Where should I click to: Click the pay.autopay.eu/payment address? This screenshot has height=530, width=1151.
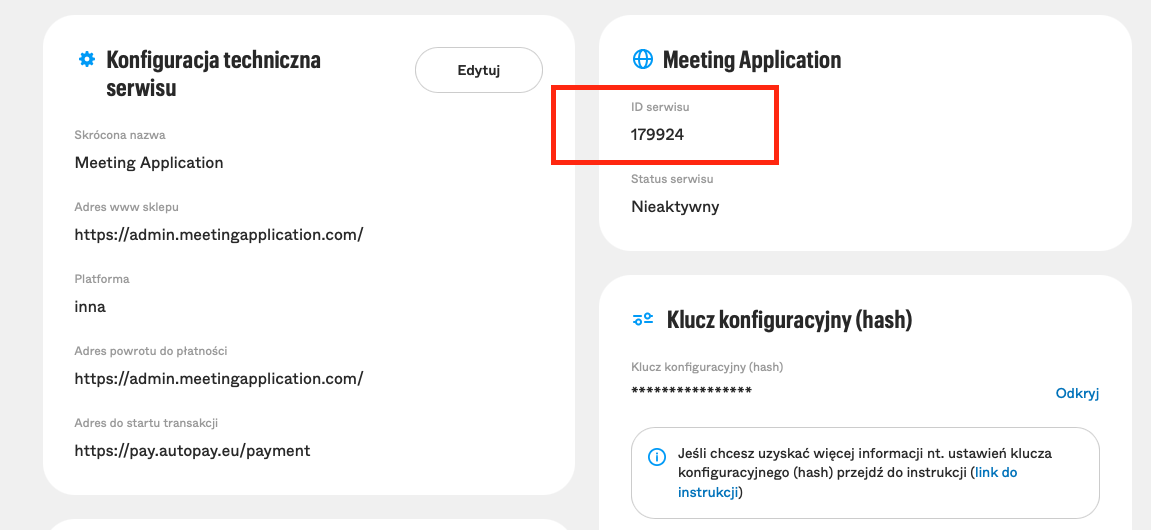click(192, 451)
